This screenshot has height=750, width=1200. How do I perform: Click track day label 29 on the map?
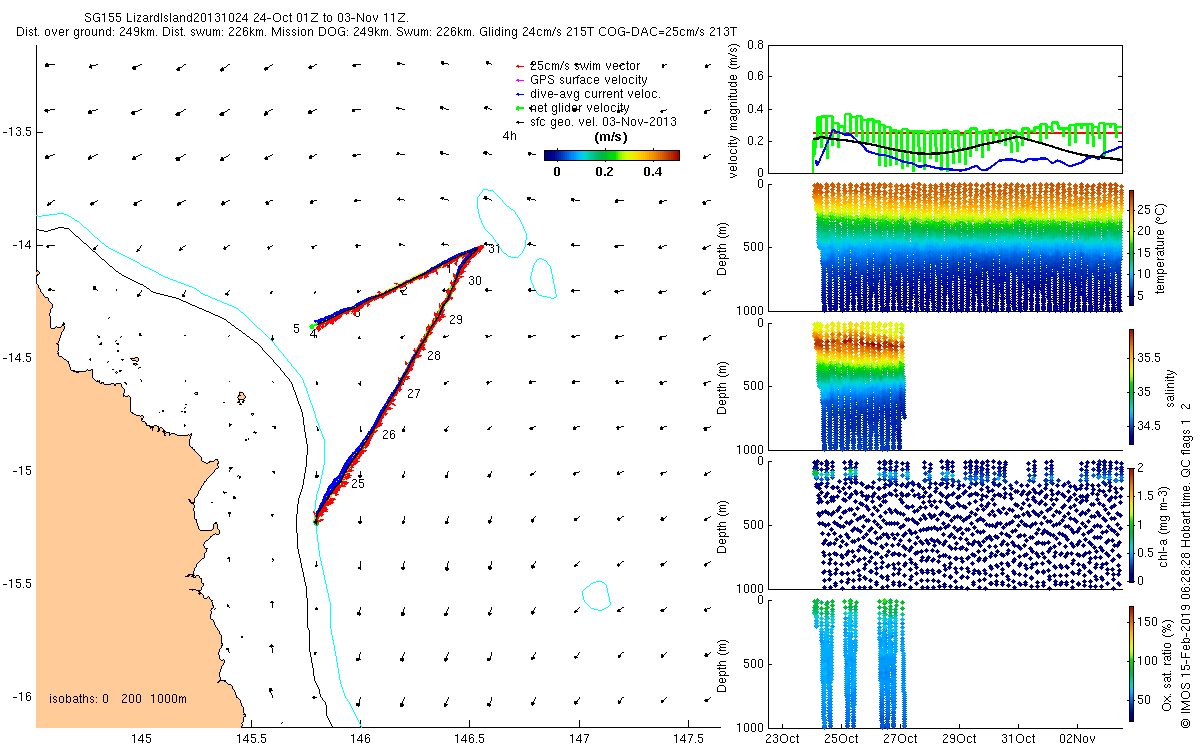click(456, 320)
